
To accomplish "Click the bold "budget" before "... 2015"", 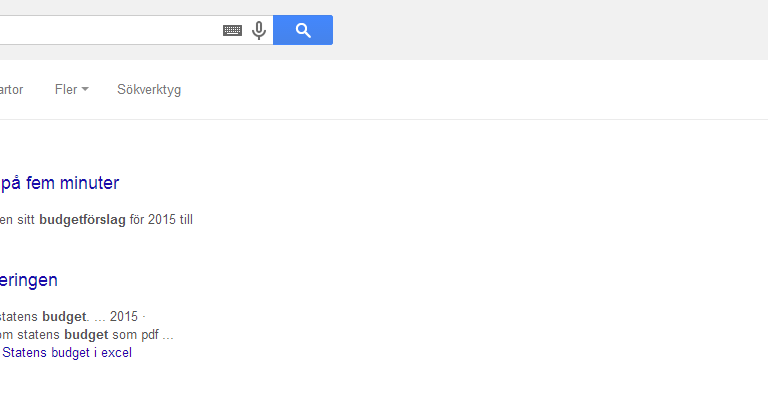I will (x=64, y=317).
